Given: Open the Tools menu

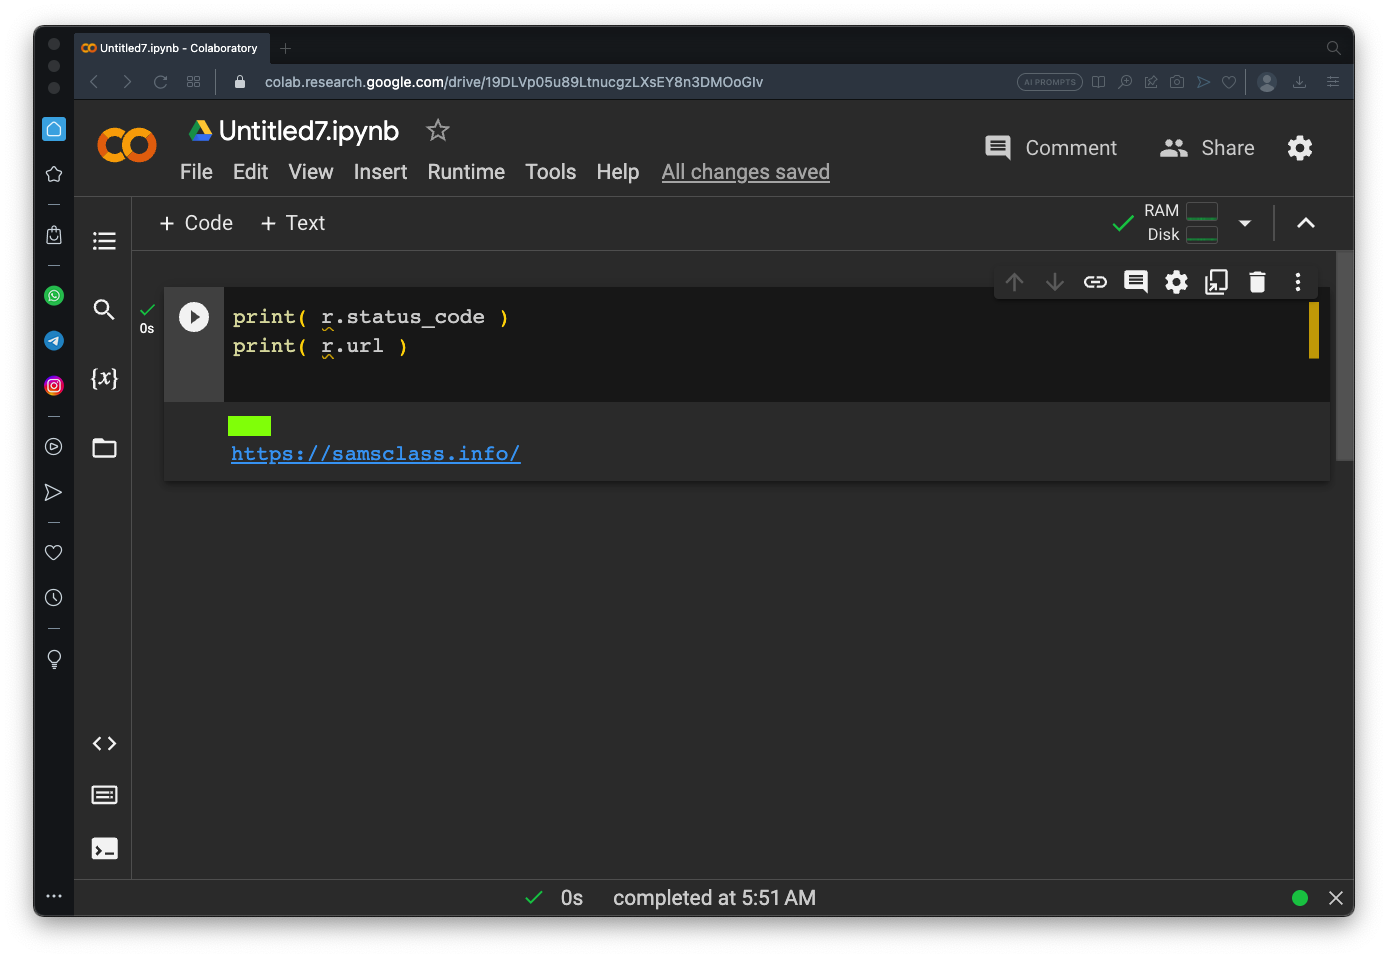Looking at the screenshot, I should [550, 172].
